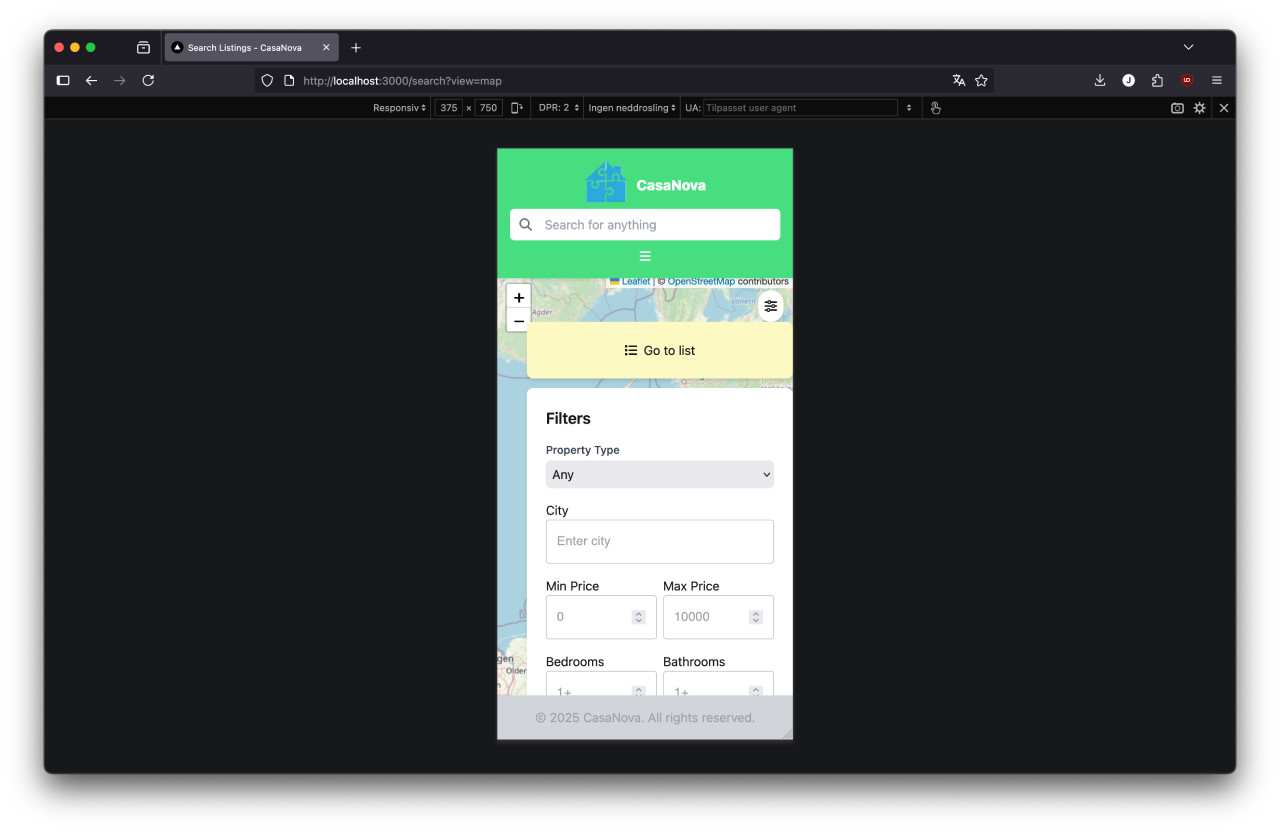Click the Go to list button

[660, 351]
